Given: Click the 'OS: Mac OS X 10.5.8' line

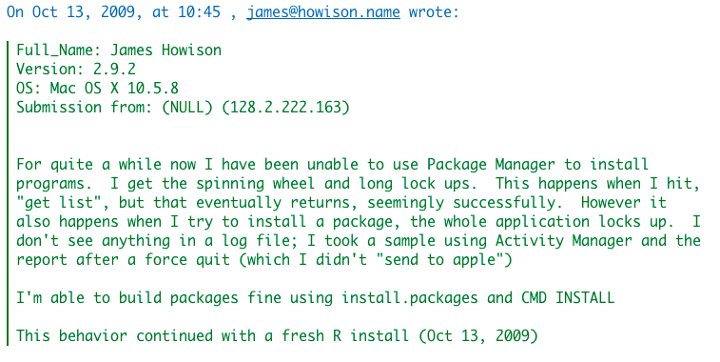Looking at the screenshot, I should [97, 88].
